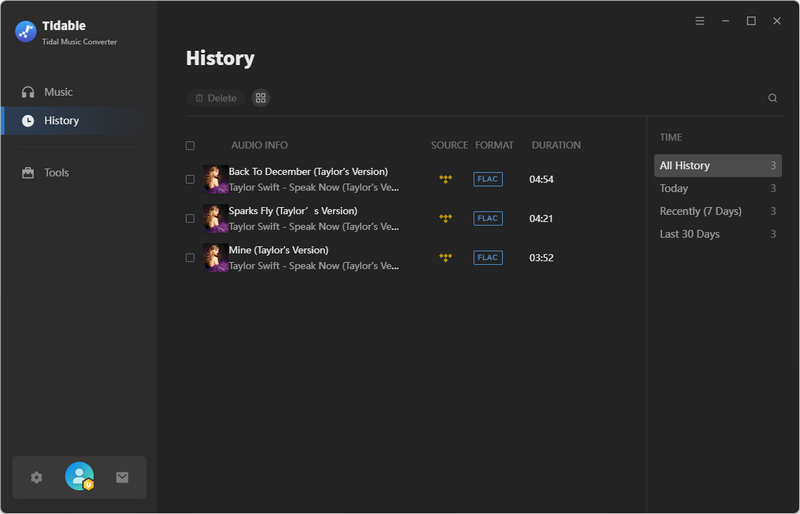Click the 04:54 duration value

(x=541, y=179)
